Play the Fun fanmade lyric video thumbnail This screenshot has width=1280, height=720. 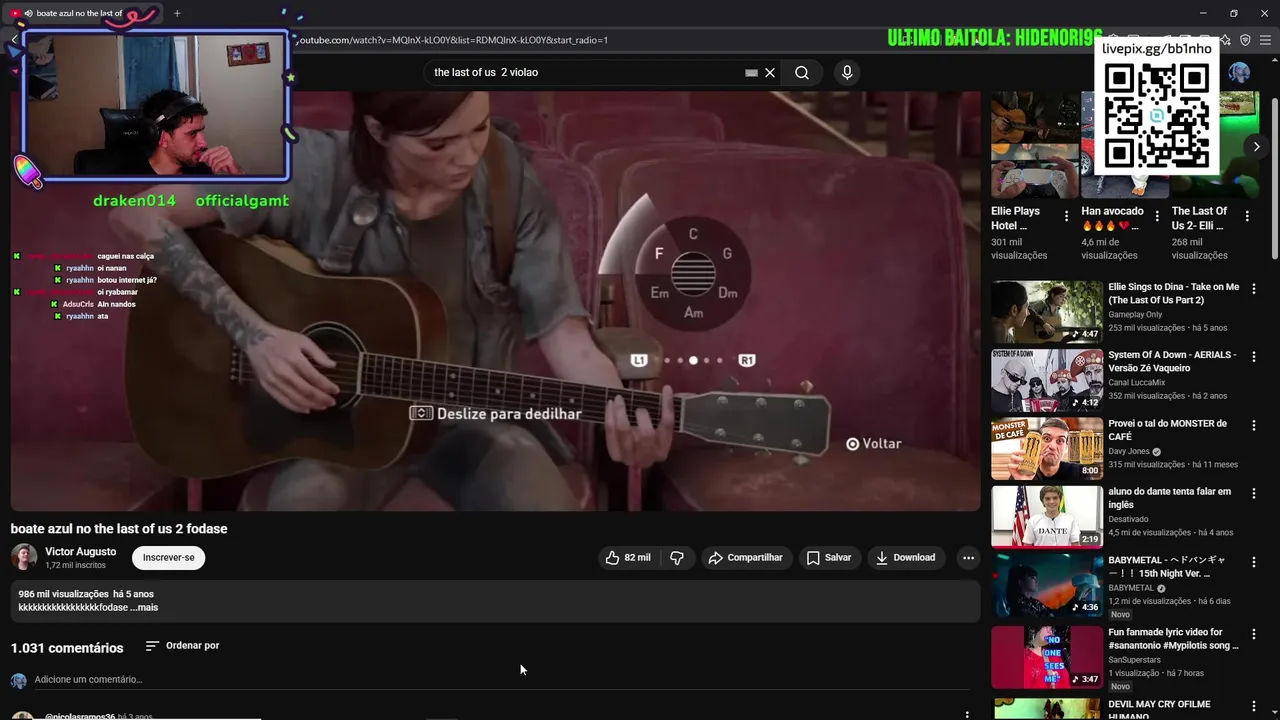click(x=1047, y=657)
